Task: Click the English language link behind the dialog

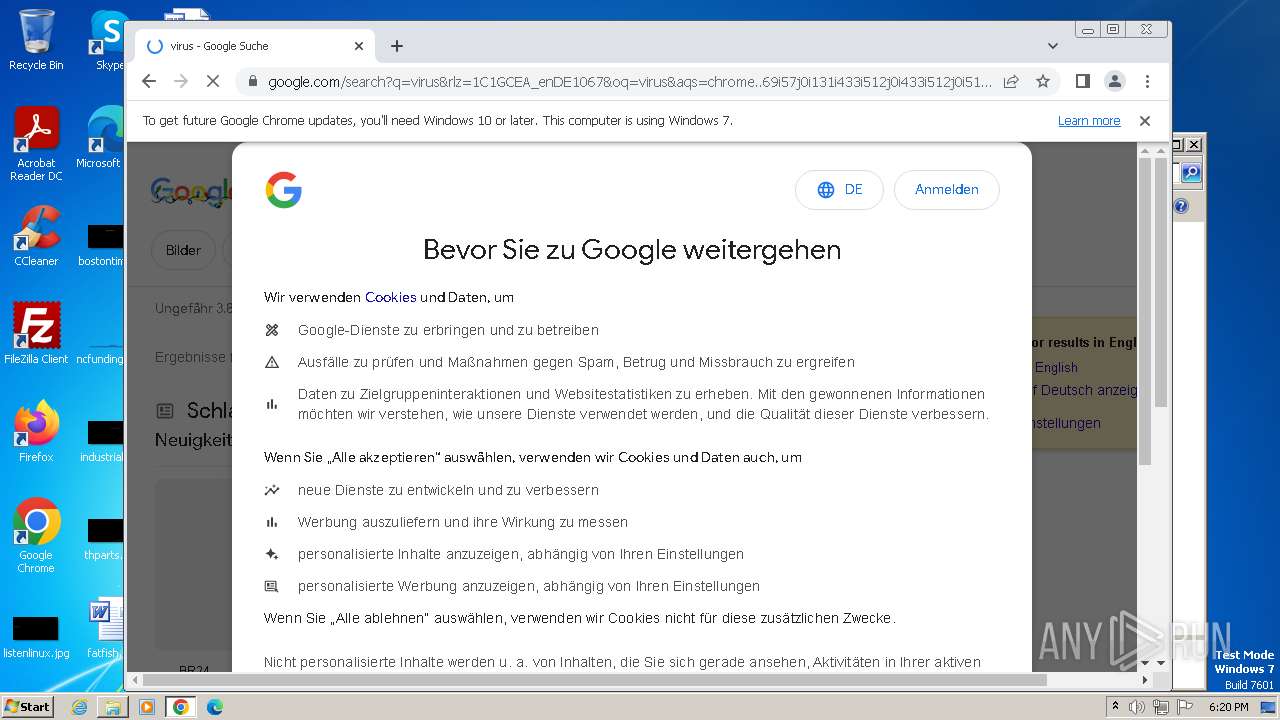Action: 1056,367
